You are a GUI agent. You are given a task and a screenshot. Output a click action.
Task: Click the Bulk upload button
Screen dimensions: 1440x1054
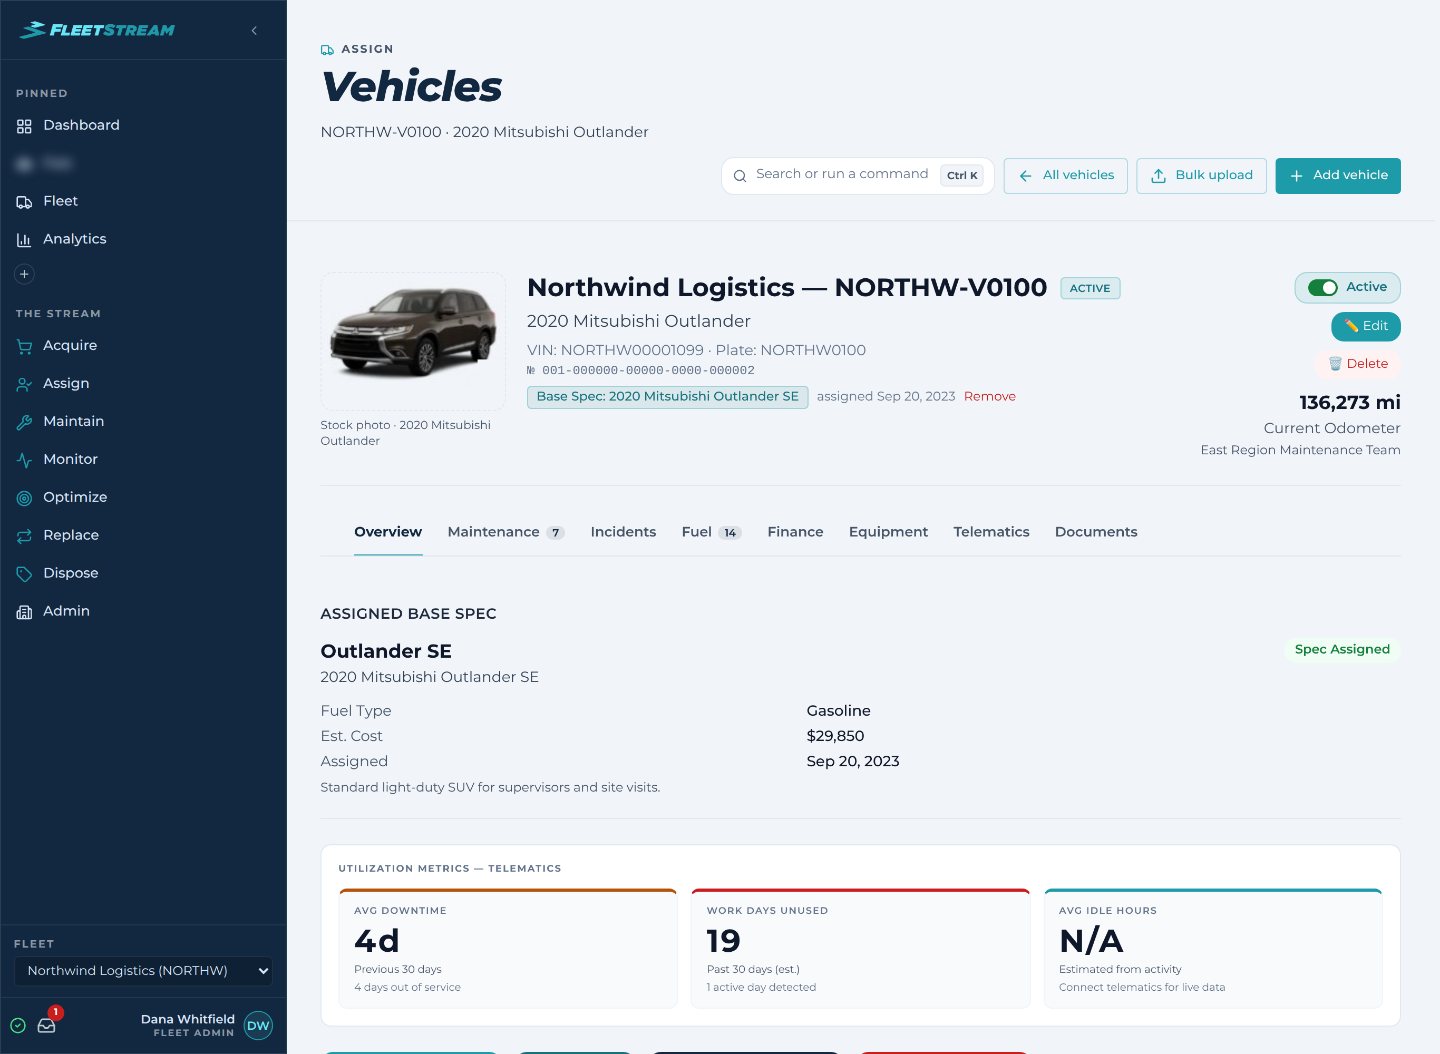1202,176
